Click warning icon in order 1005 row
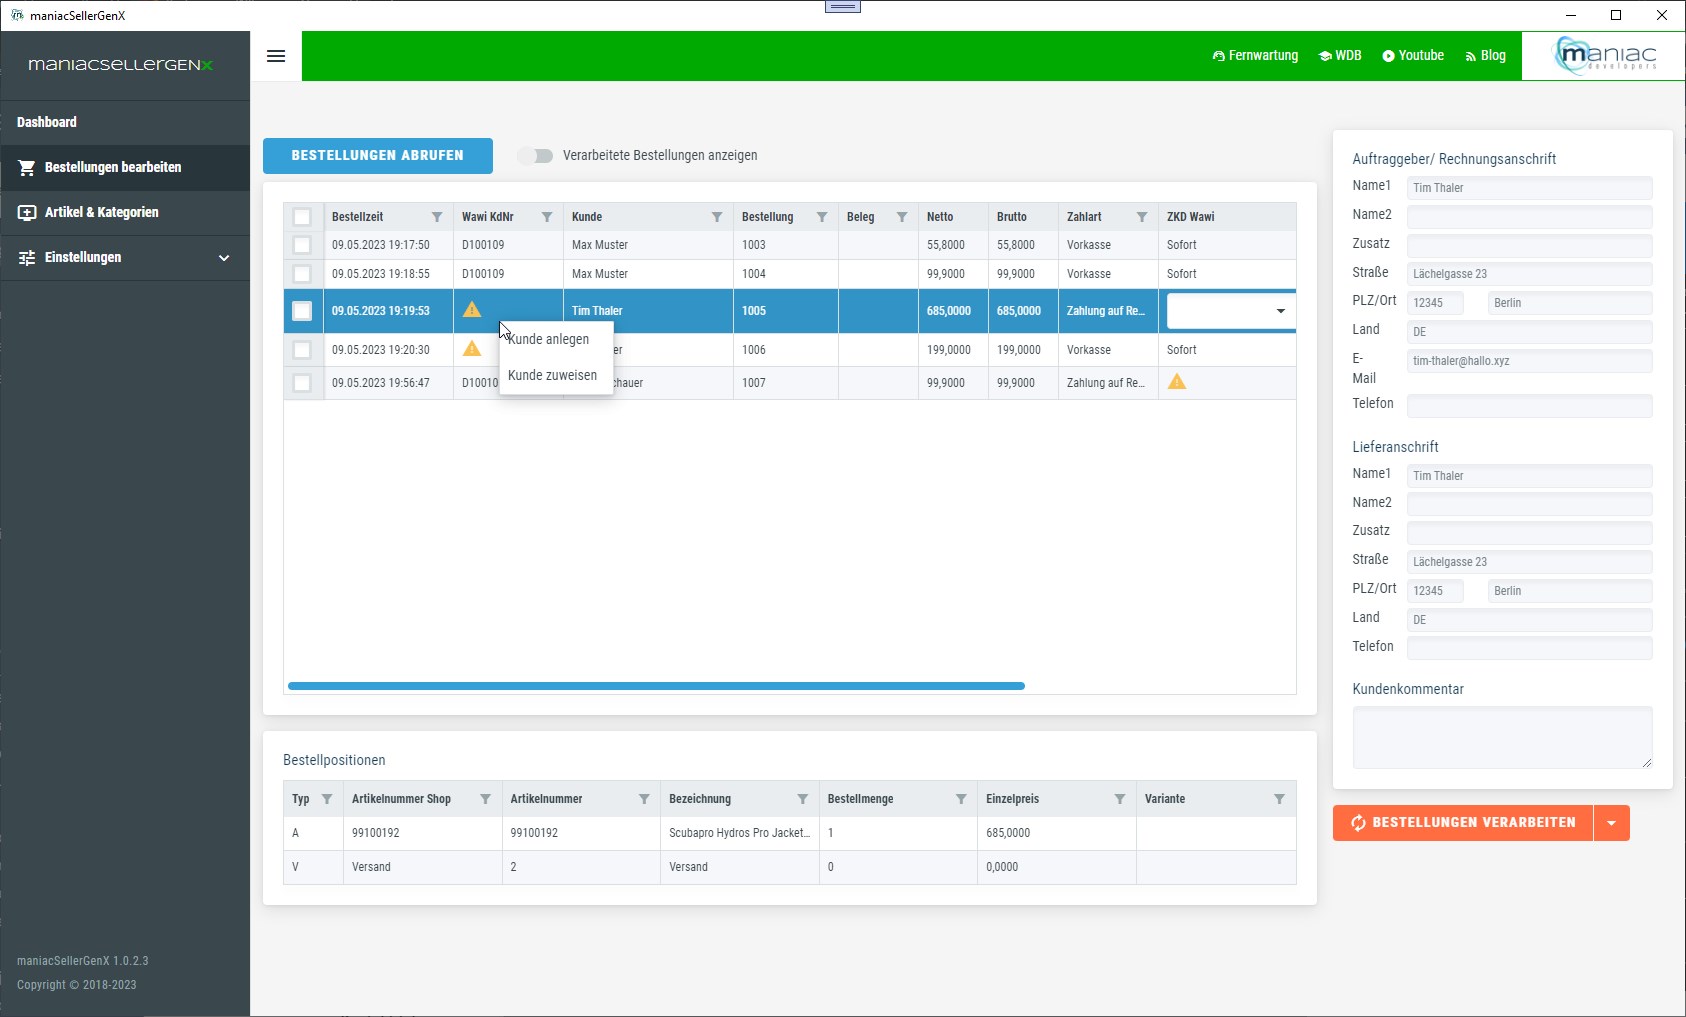This screenshot has height=1017, width=1686. (x=472, y=309)
